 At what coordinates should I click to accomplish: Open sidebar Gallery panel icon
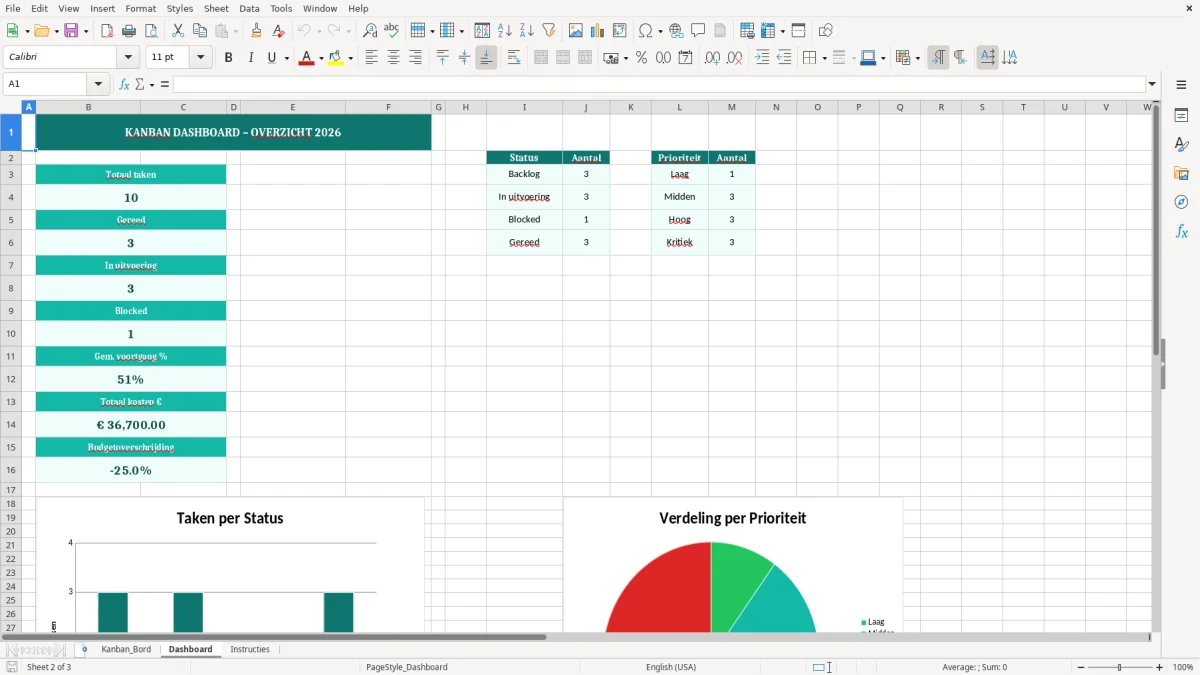coord(1181,174)
